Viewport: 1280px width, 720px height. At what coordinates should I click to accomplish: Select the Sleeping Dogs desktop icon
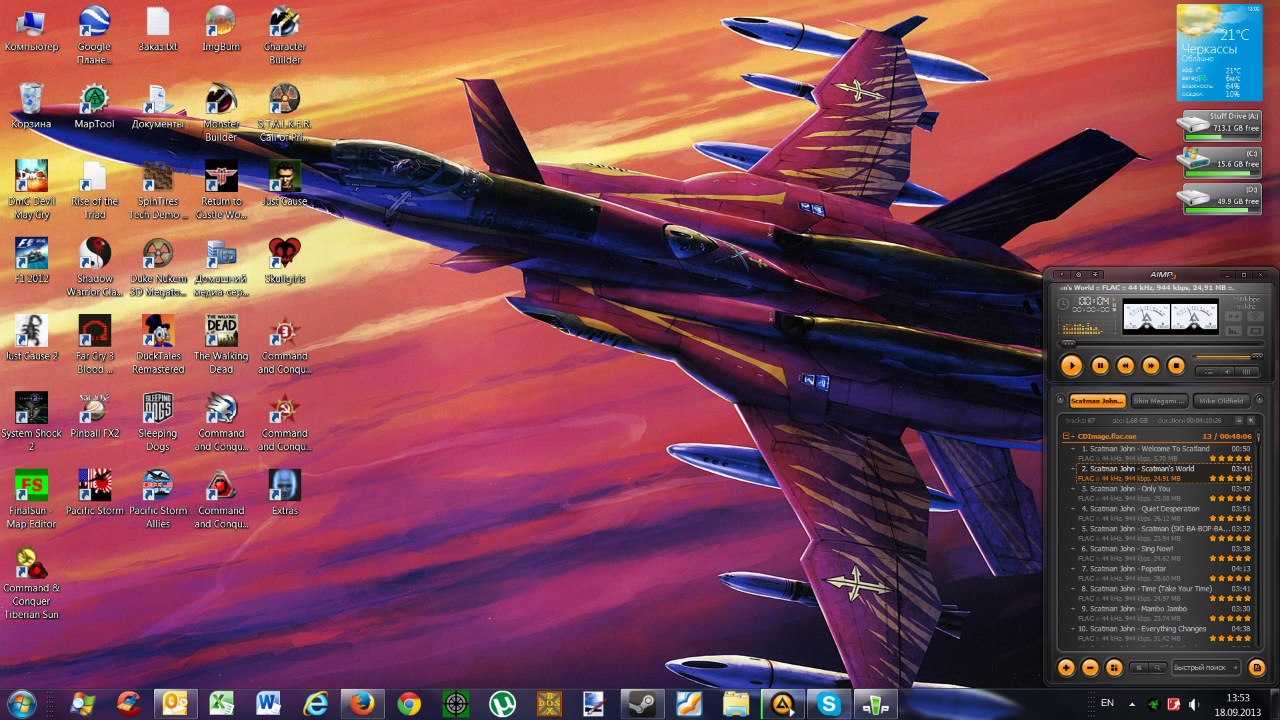point(158,422)
